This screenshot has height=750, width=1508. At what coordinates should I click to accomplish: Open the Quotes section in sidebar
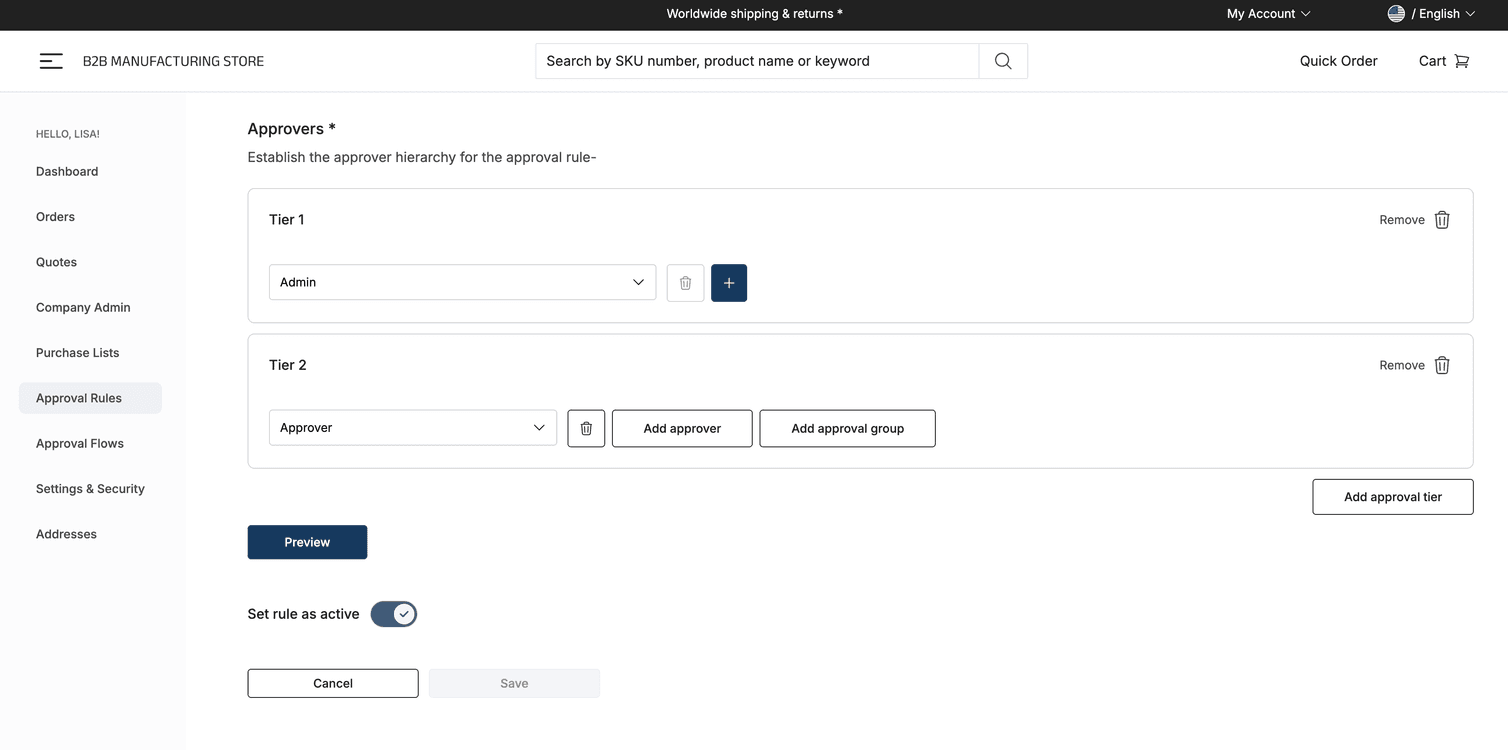[x=56, y=261]
